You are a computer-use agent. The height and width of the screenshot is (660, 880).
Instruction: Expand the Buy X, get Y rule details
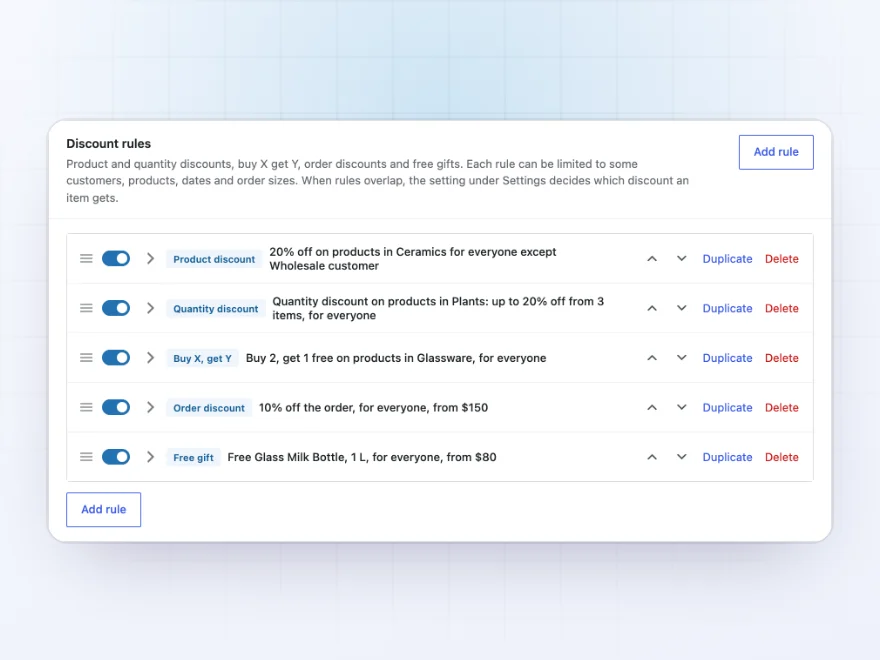click(x=150, y=358)
